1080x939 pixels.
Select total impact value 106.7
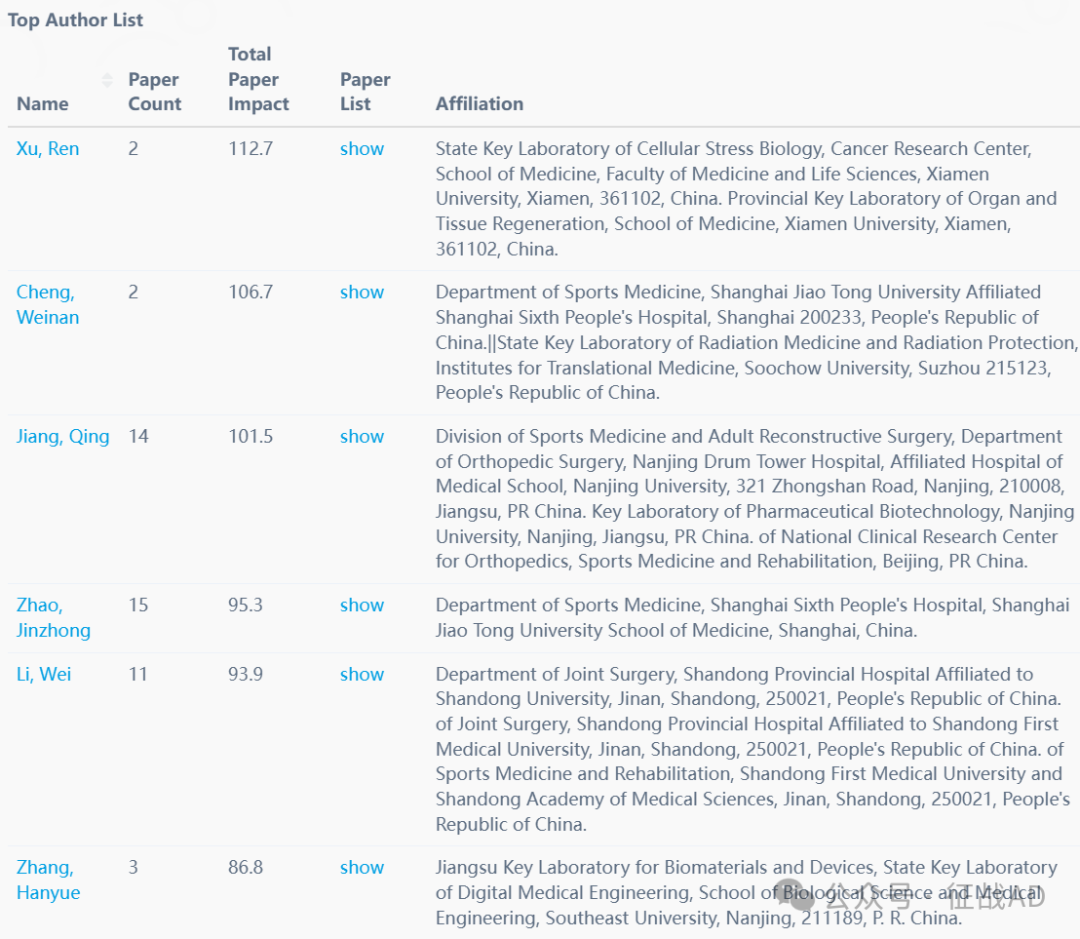251,292
